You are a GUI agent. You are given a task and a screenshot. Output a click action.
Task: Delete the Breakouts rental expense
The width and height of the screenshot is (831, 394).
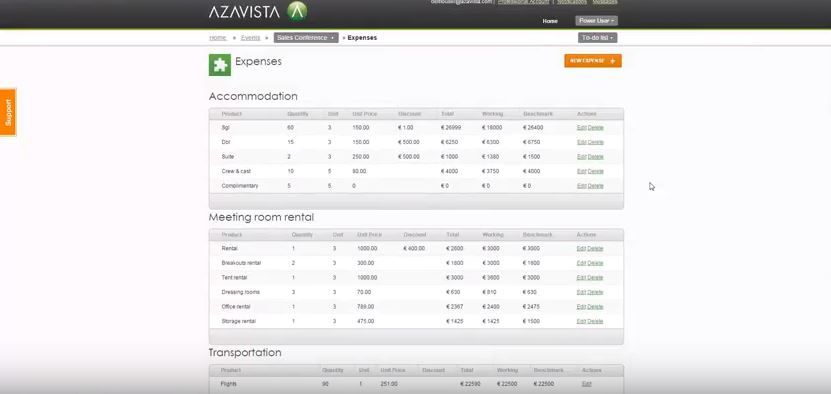[x=596, y=263]
